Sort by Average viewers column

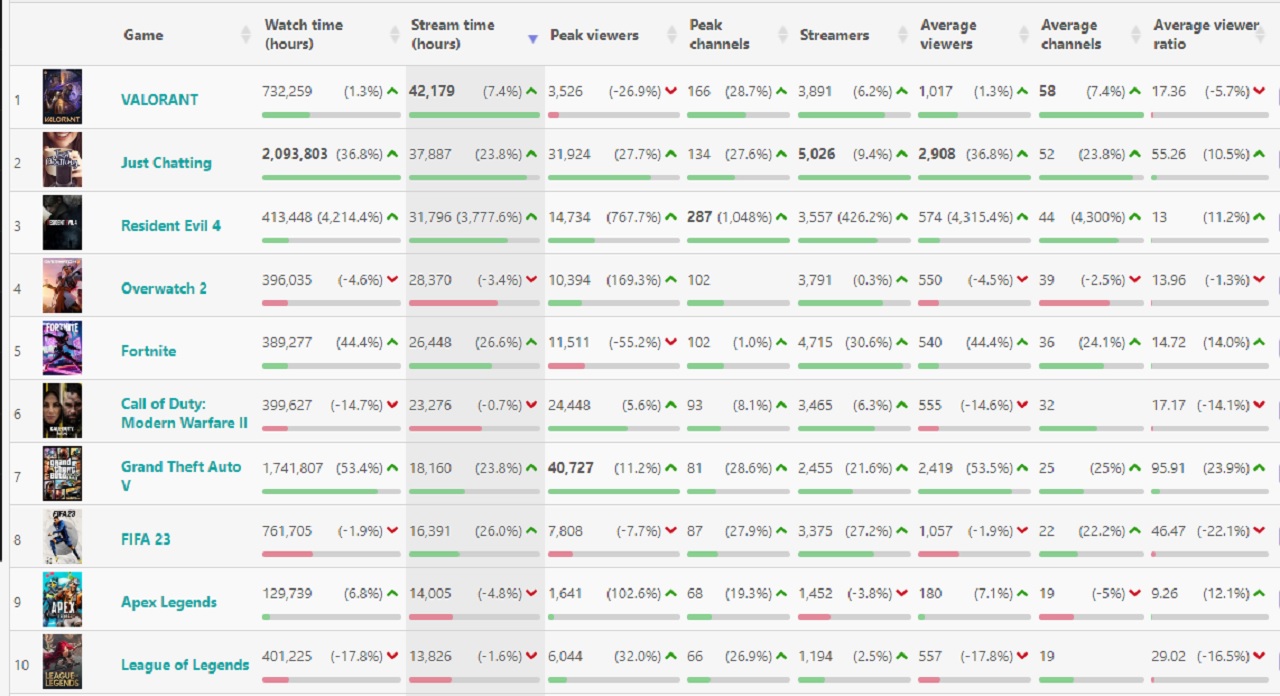[948, 34]
